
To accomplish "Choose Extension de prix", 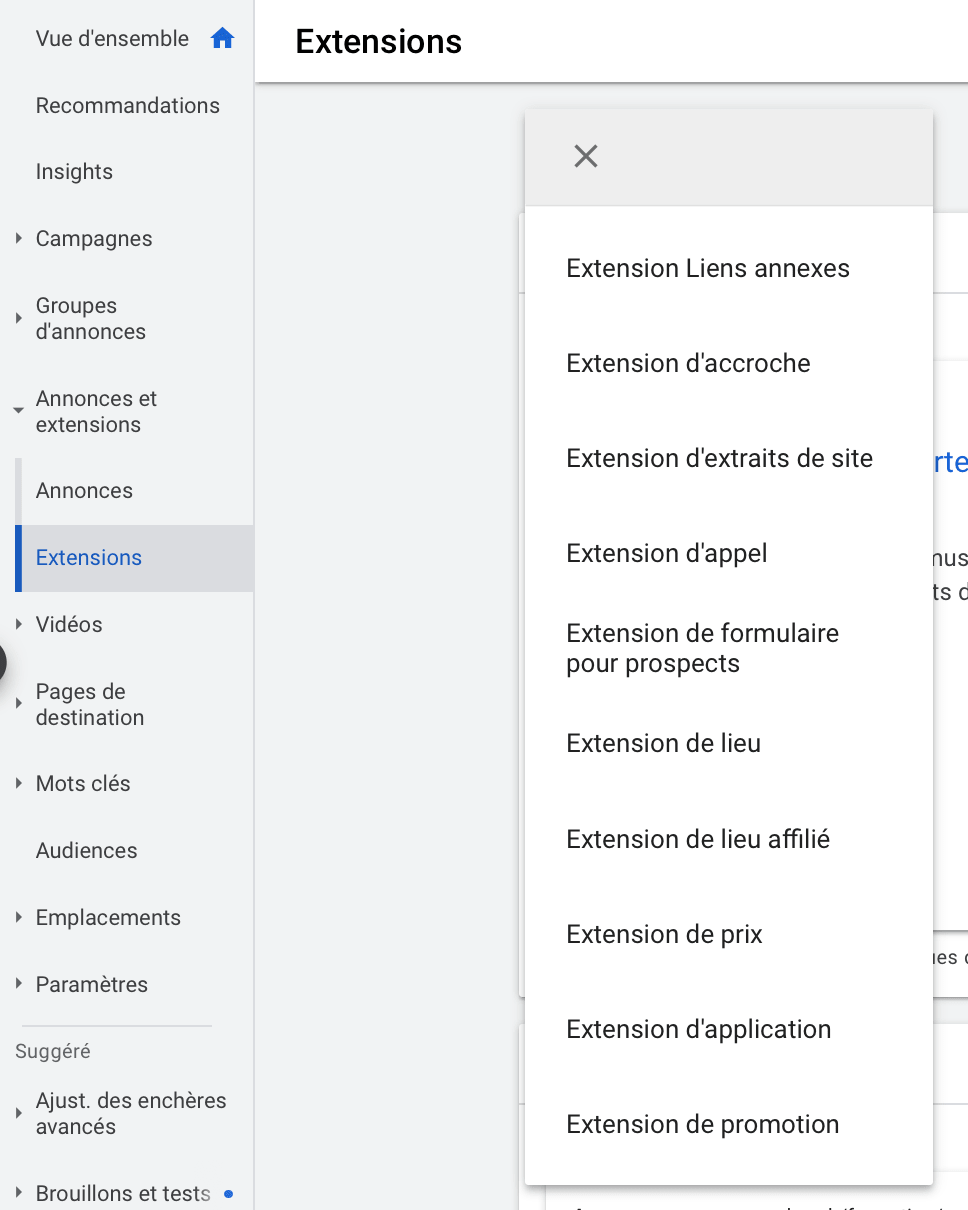I will pos(729,934).
